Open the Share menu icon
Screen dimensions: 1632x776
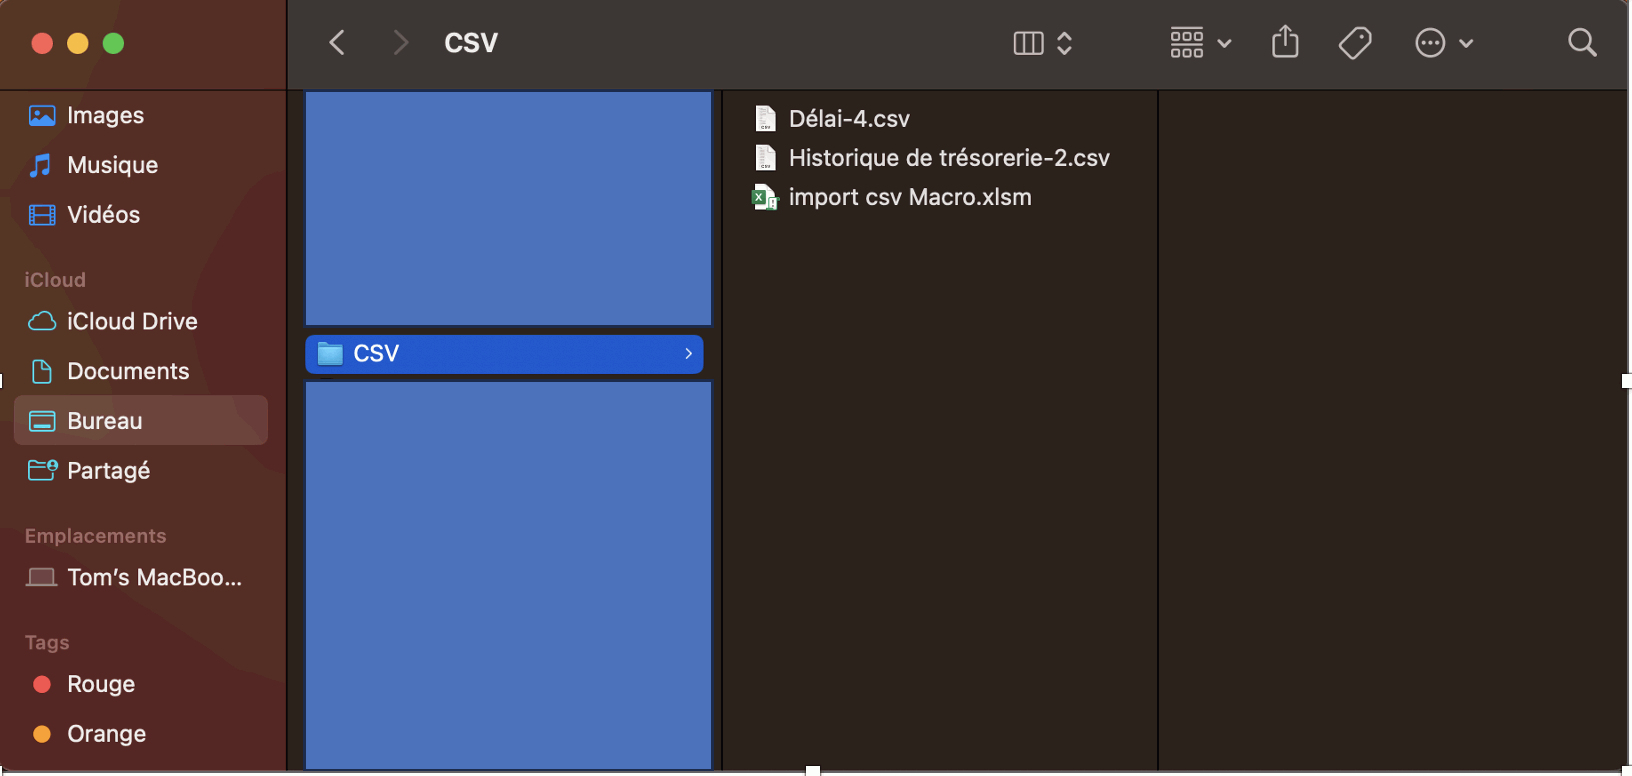(x=1285, y=42)
